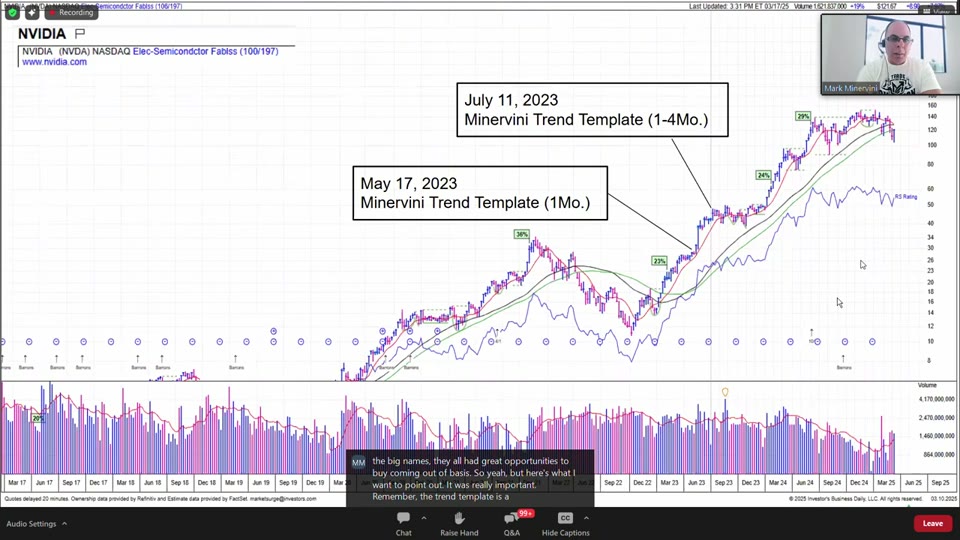Click the Dec 19 date on timeline
The width and height of the screenshot is (960, 540).
point(315,482)
